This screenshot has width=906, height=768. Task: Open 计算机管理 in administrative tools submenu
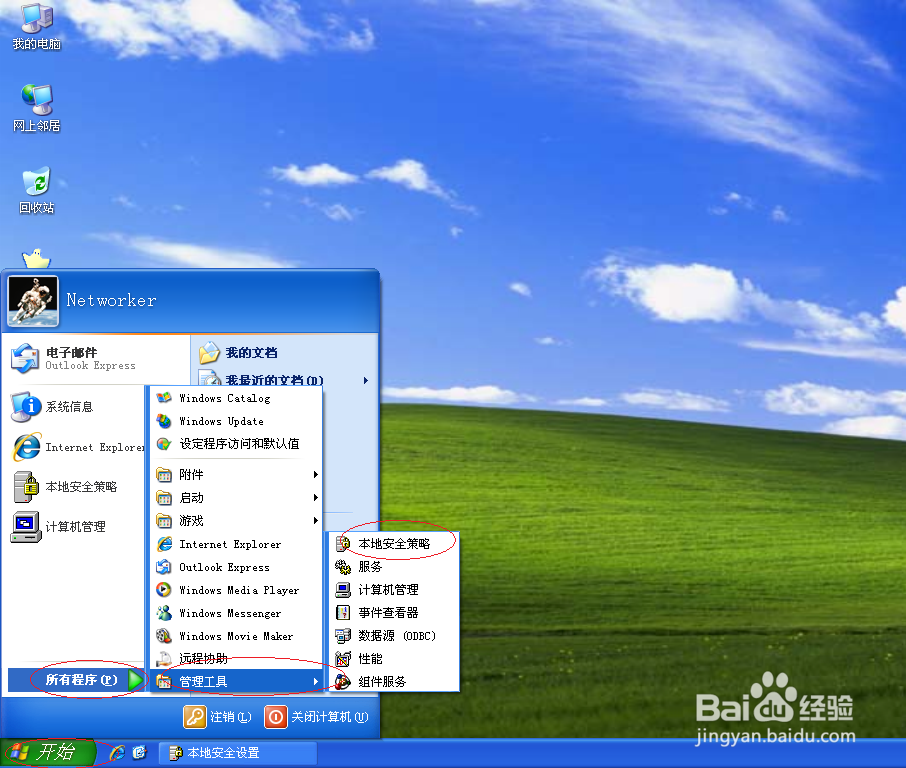tap(393, 590)
